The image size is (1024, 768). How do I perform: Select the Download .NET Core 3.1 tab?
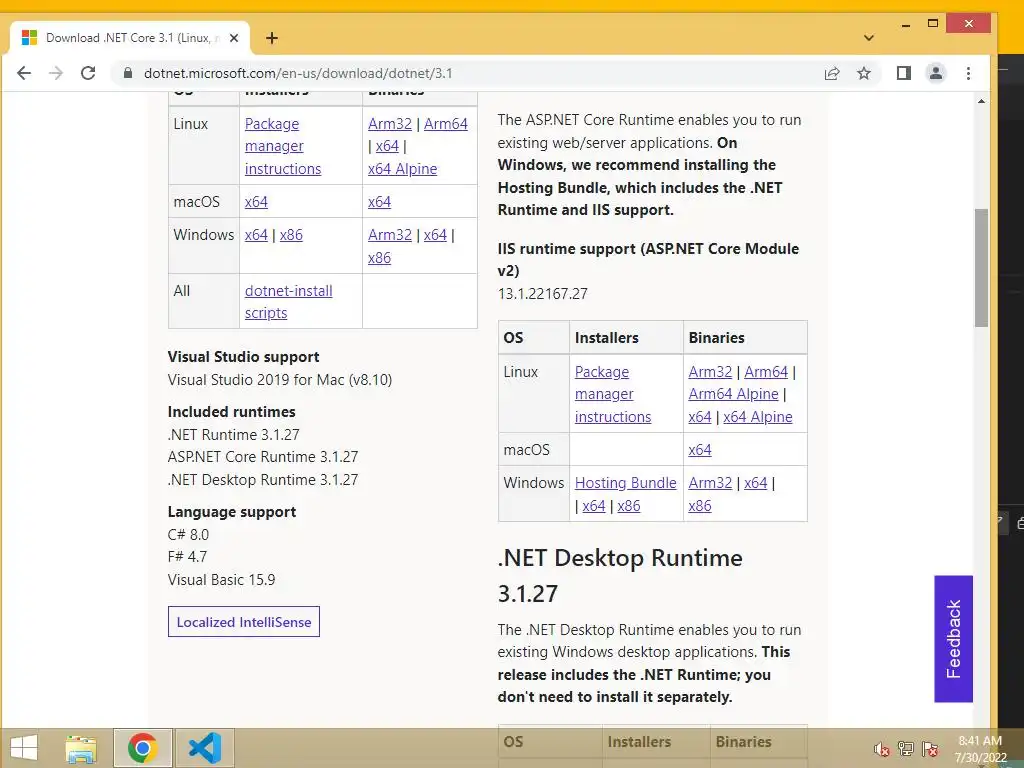point(129,38)
